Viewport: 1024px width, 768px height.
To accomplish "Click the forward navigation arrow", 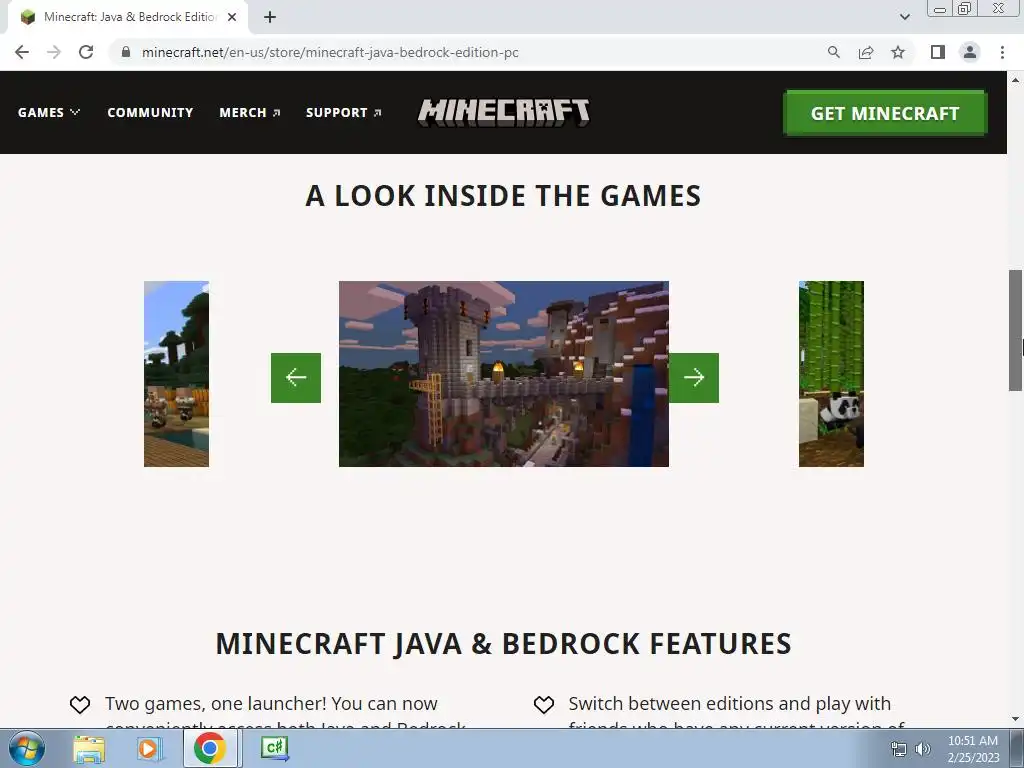I will click(54, 52).
